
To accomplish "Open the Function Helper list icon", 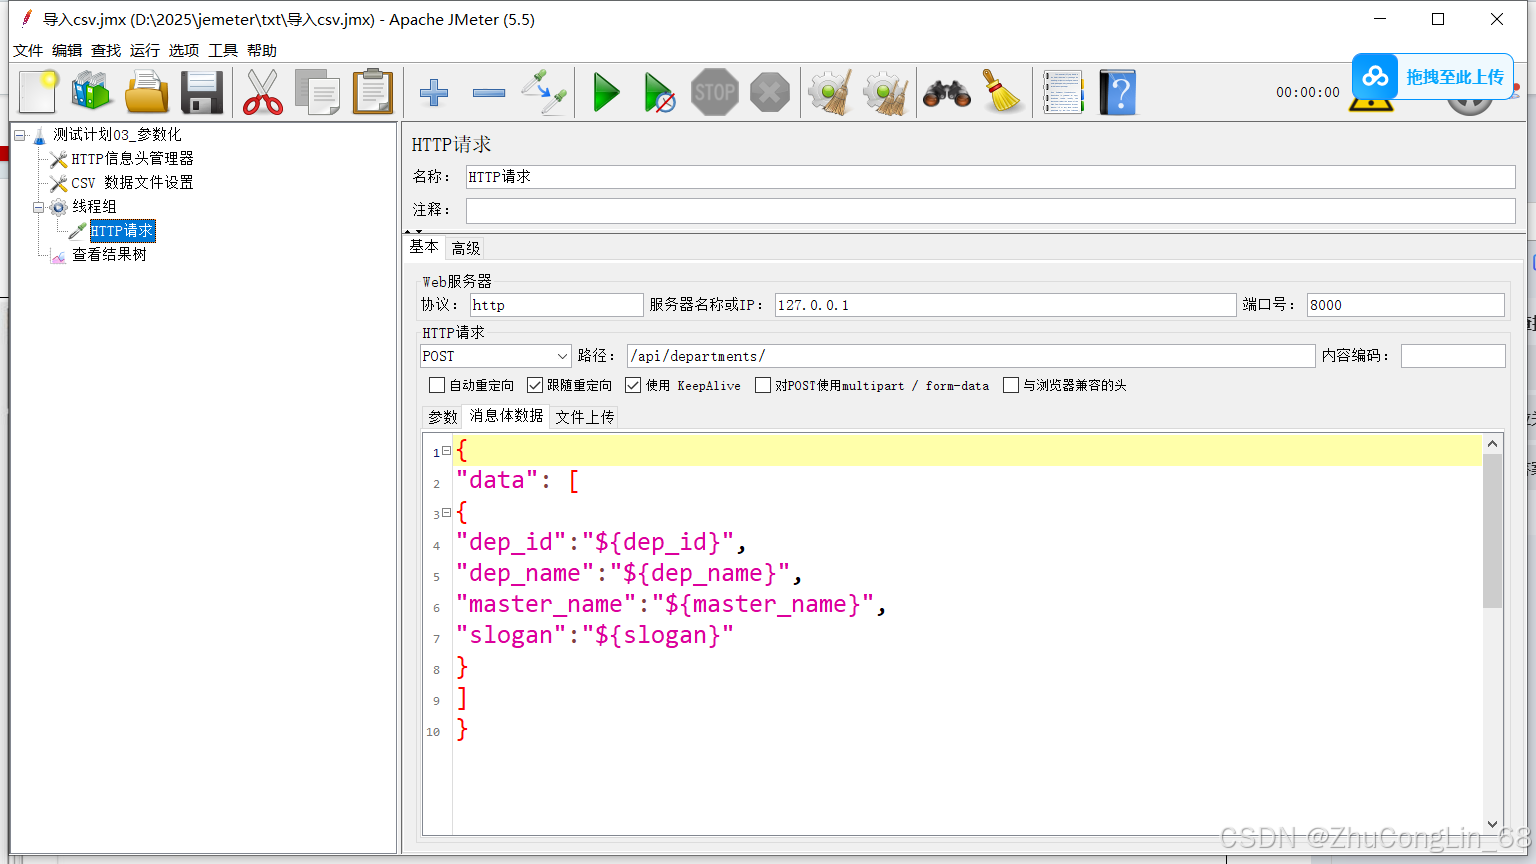I will coord(1063,92).
